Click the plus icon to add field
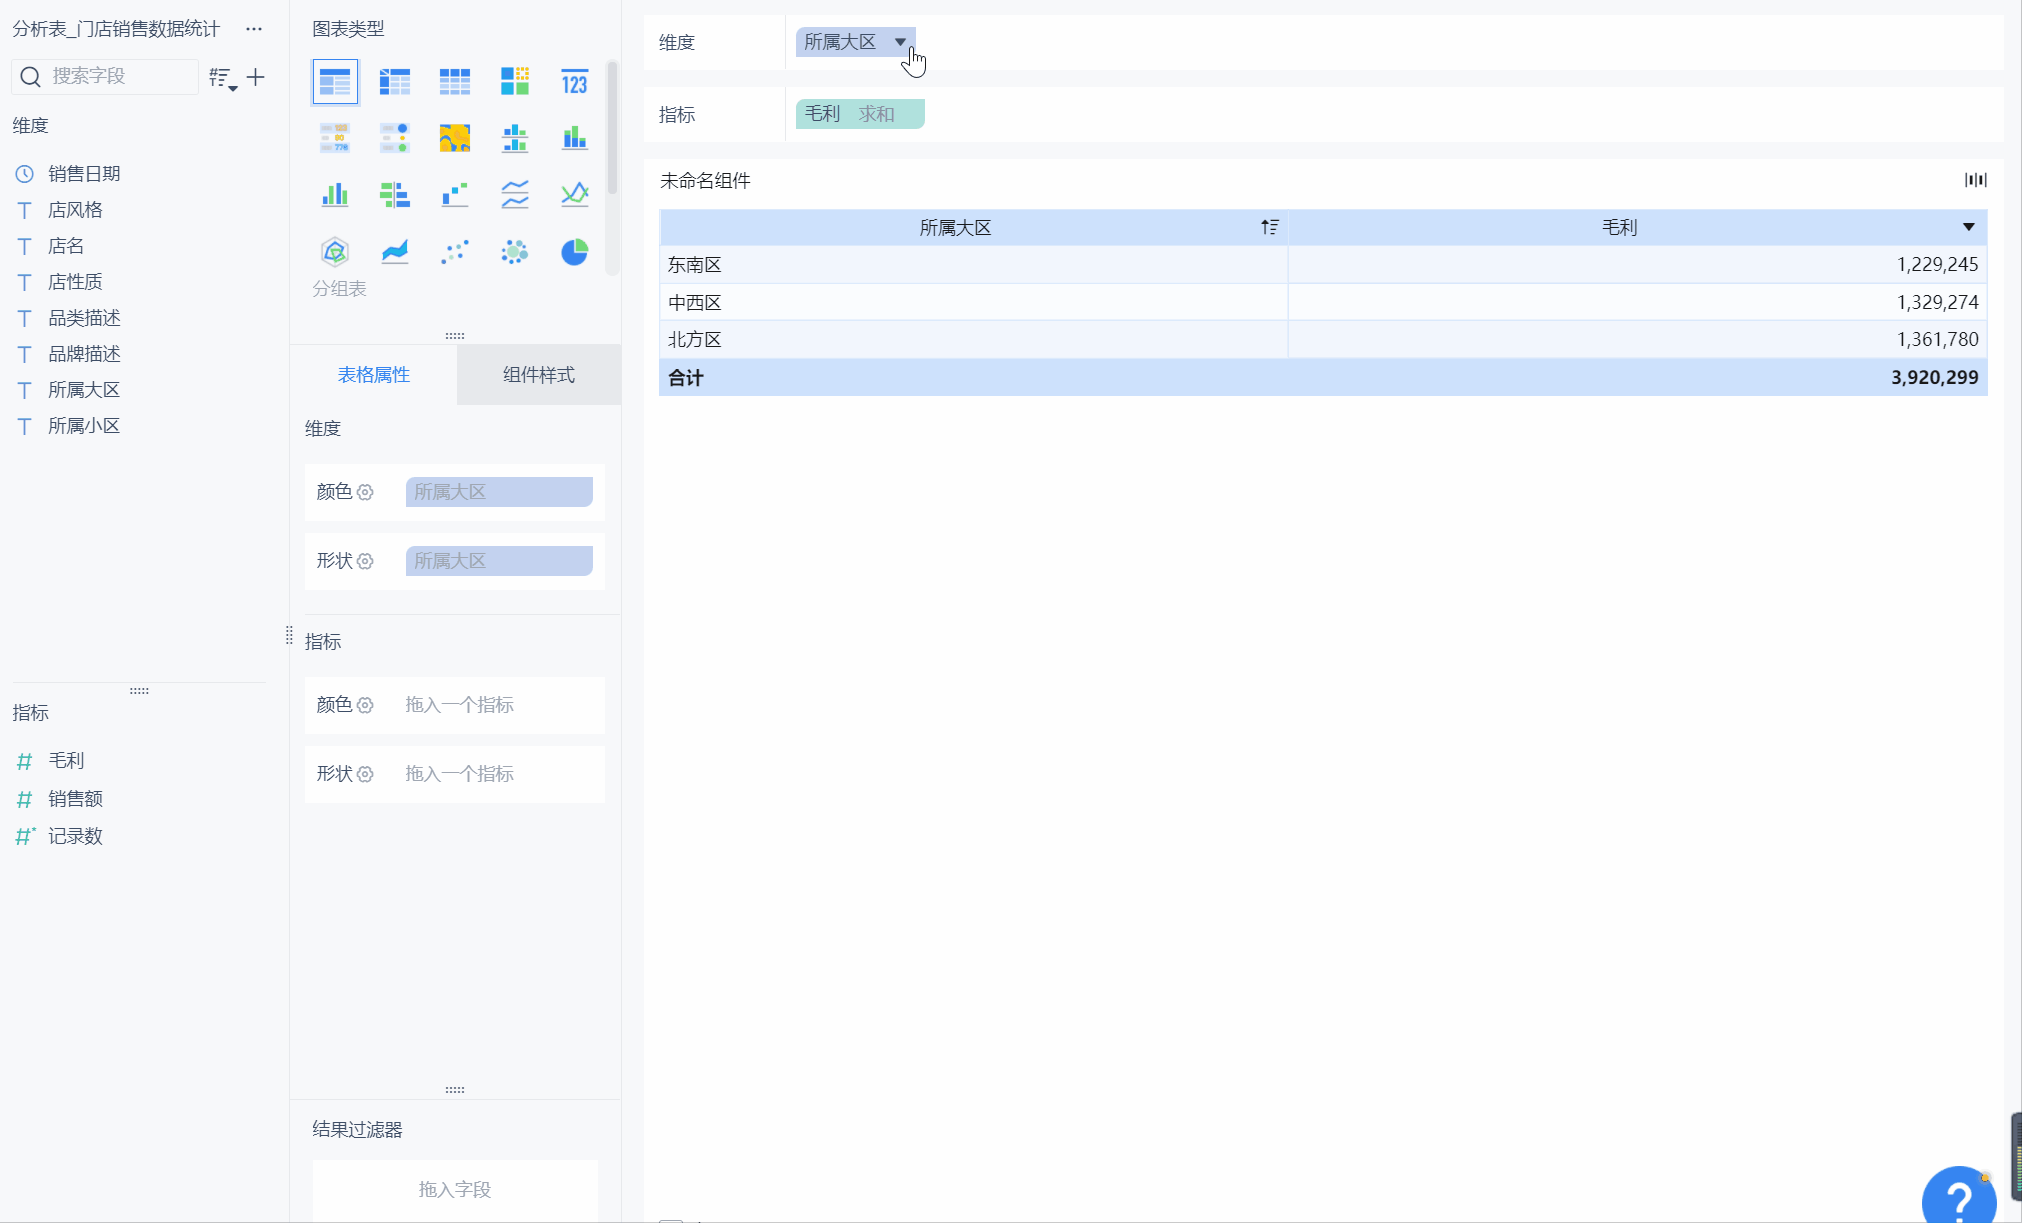The width and height of the screenshot is (2022, 1223). coord(256,77)
